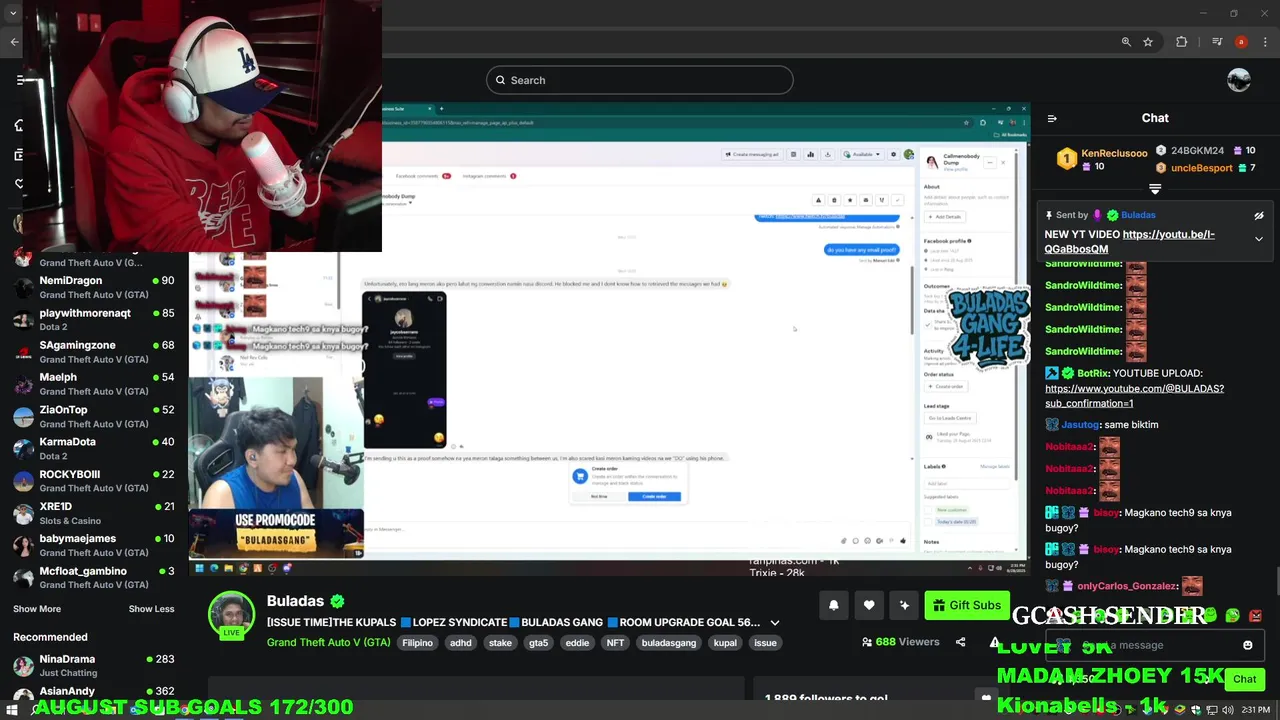Screen dimensions: 1280x720
Task: Open babymaejames channel in sidebar
Action: pyautogui.click(x=94, y=545)
